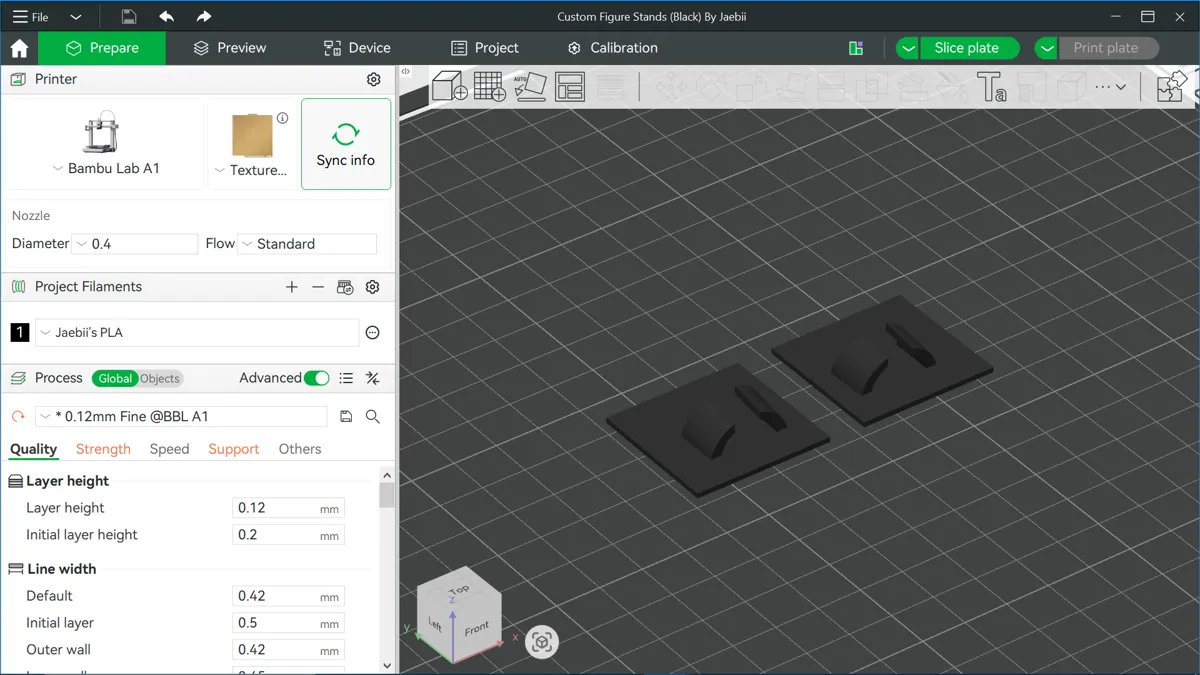This screenshot has height=675, width=1200.
Task: Open the Textured plate type dropdown
Action: click(252, 170)
